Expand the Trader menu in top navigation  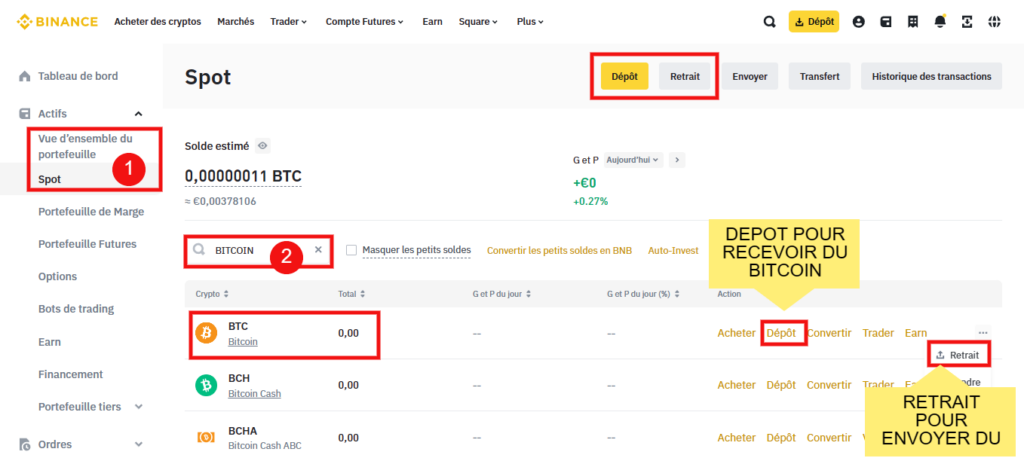click(288, 22)
